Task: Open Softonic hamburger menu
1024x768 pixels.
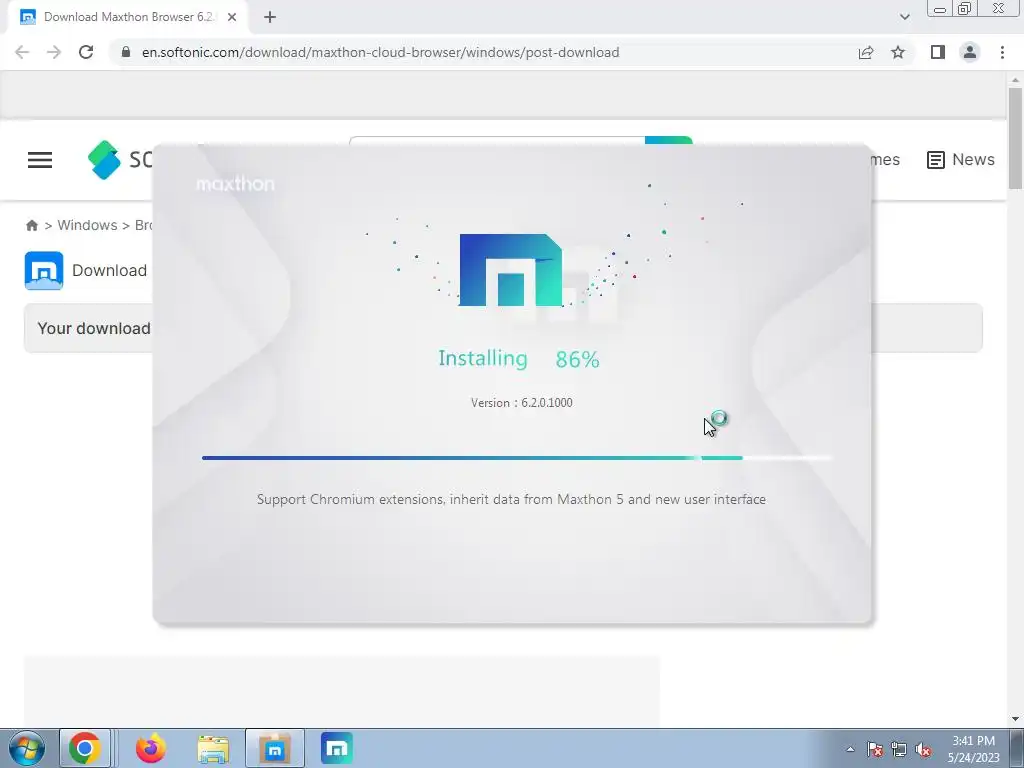Action: (40, 160)
